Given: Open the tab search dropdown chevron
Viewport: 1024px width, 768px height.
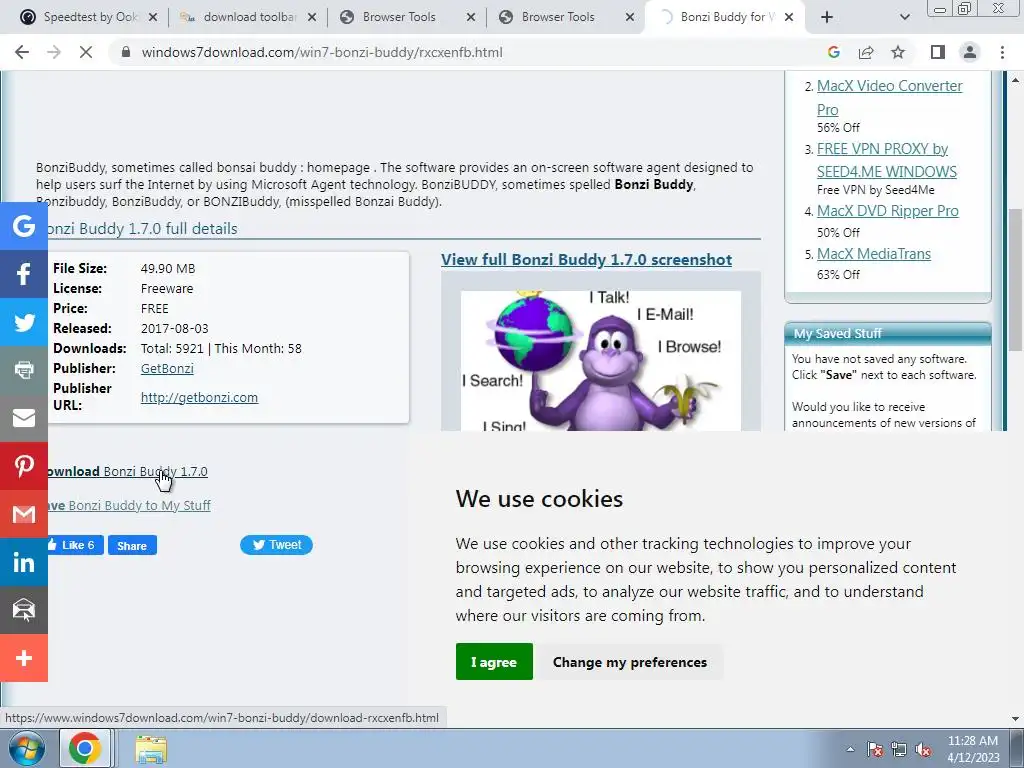Looking at the screenshot, I should [x=904, y=17].
